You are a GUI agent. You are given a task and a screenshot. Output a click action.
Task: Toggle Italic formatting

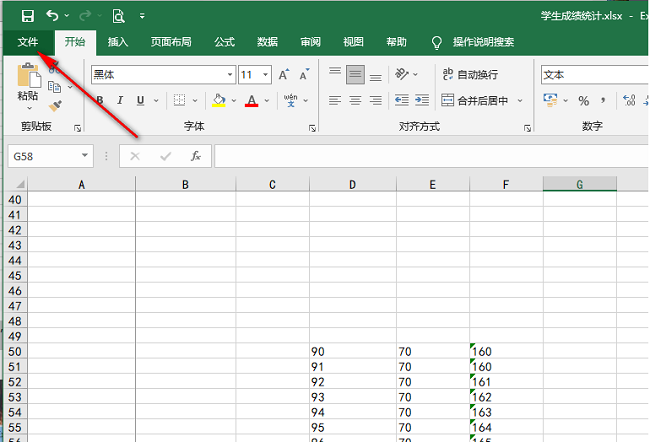pos(120,100)
